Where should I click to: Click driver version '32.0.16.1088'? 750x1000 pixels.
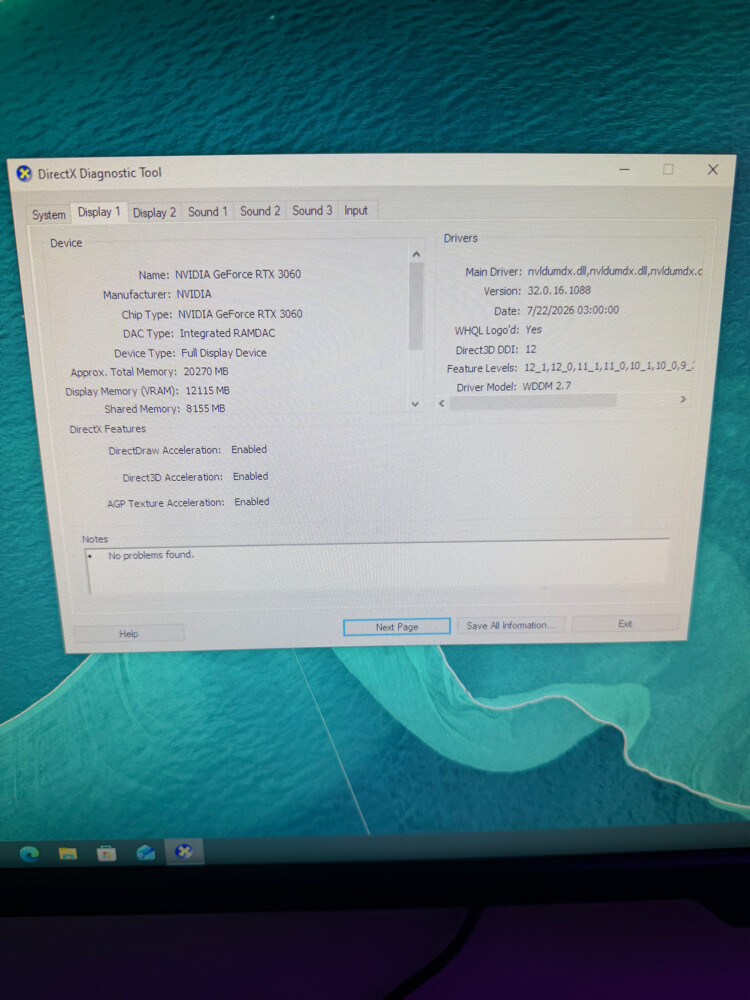click(x=559, y=290)
